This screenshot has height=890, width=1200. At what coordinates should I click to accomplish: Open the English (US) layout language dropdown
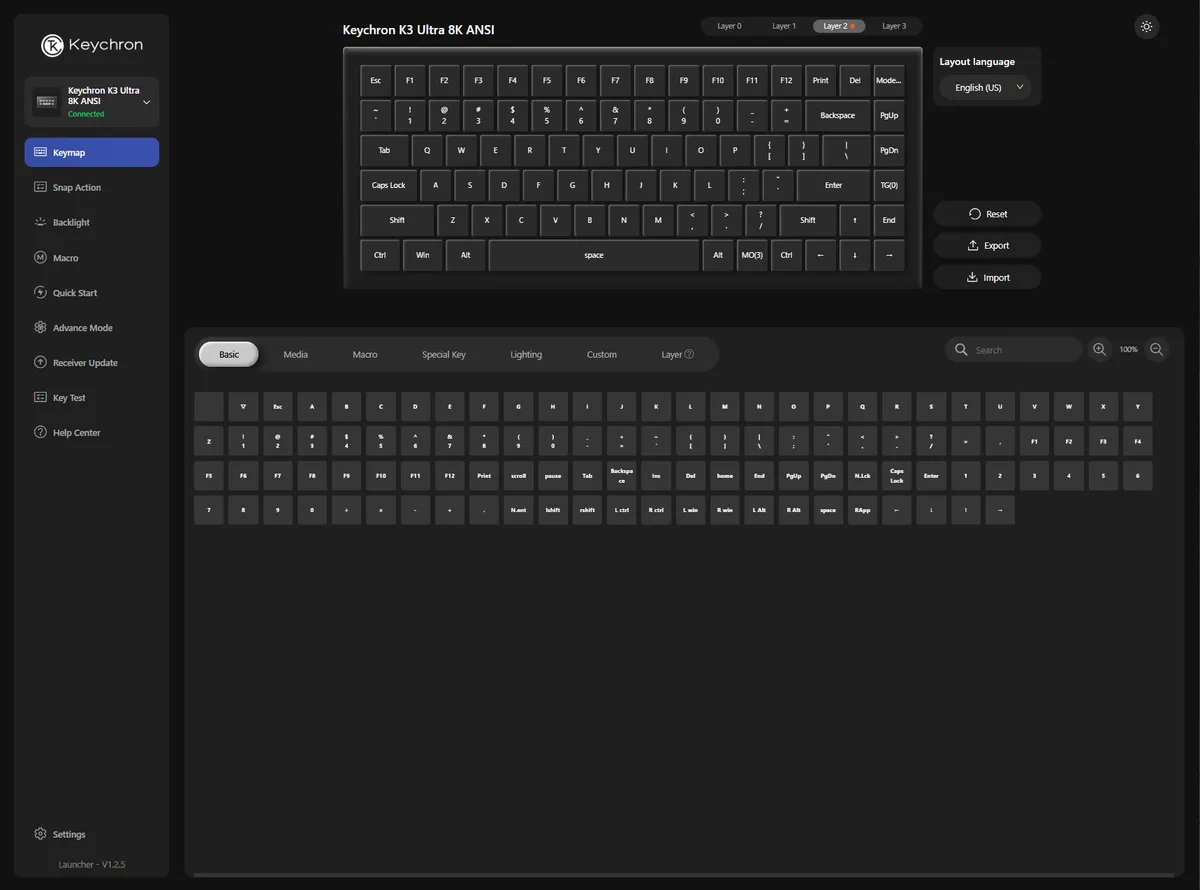coord(987,87)
